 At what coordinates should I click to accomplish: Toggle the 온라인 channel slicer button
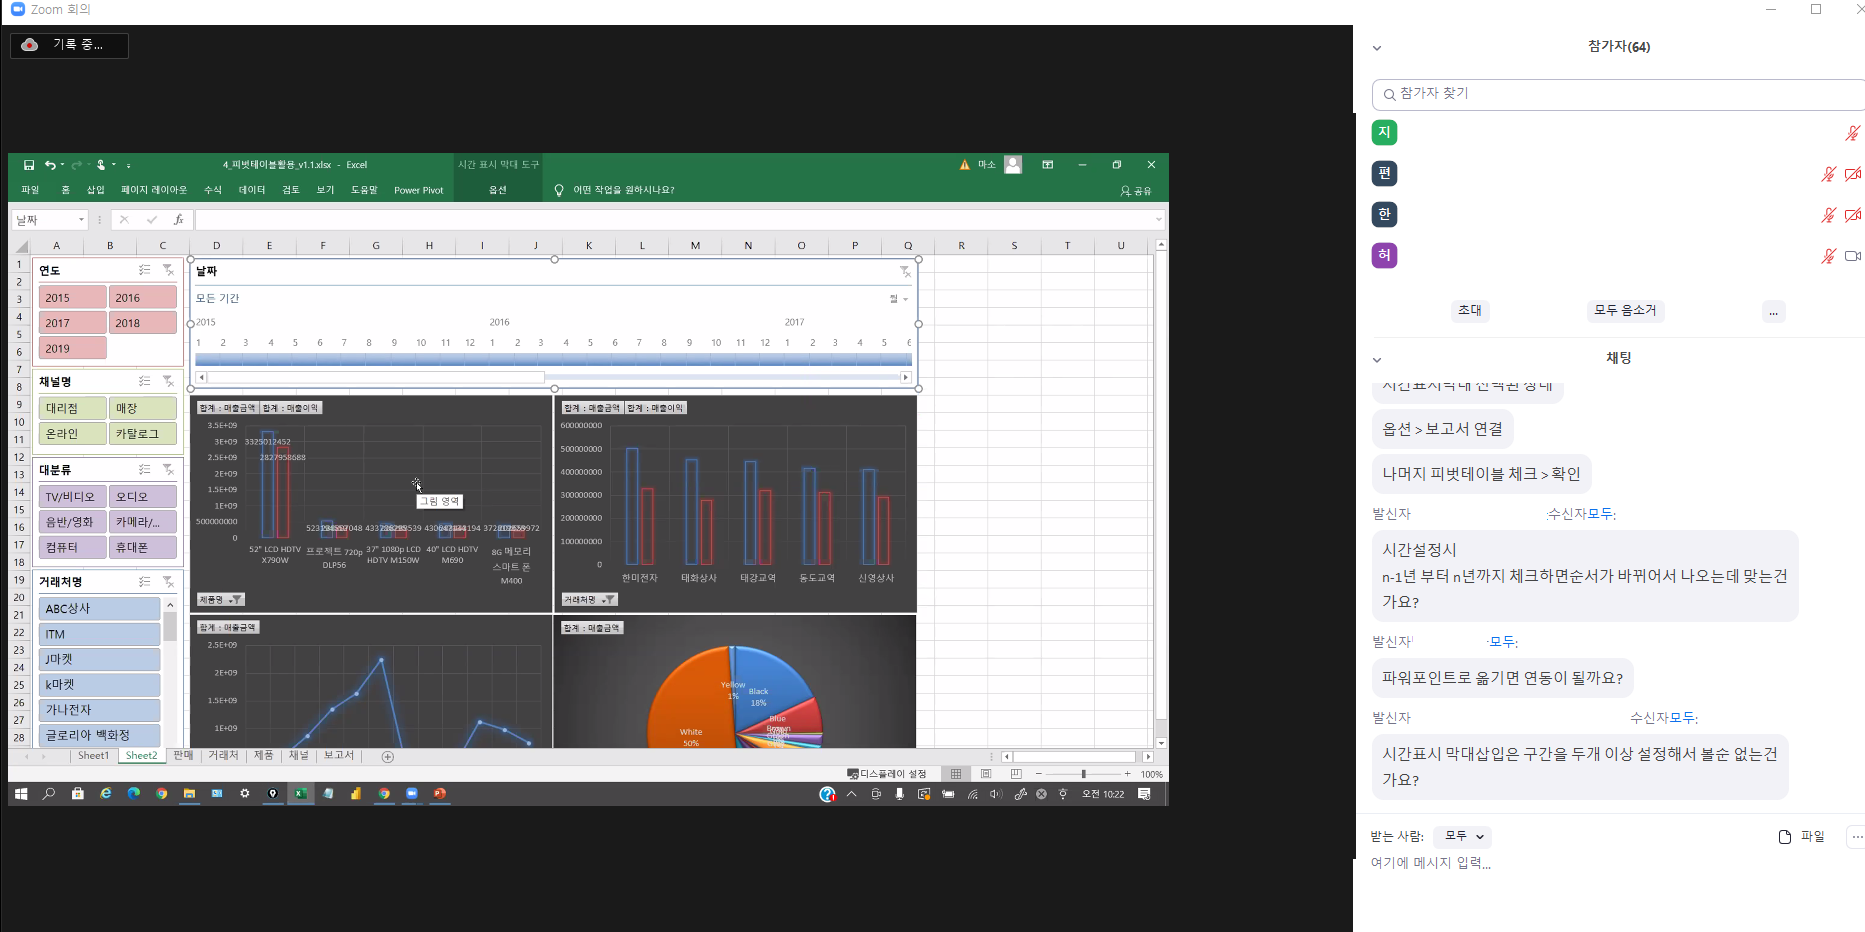[72, 434]
